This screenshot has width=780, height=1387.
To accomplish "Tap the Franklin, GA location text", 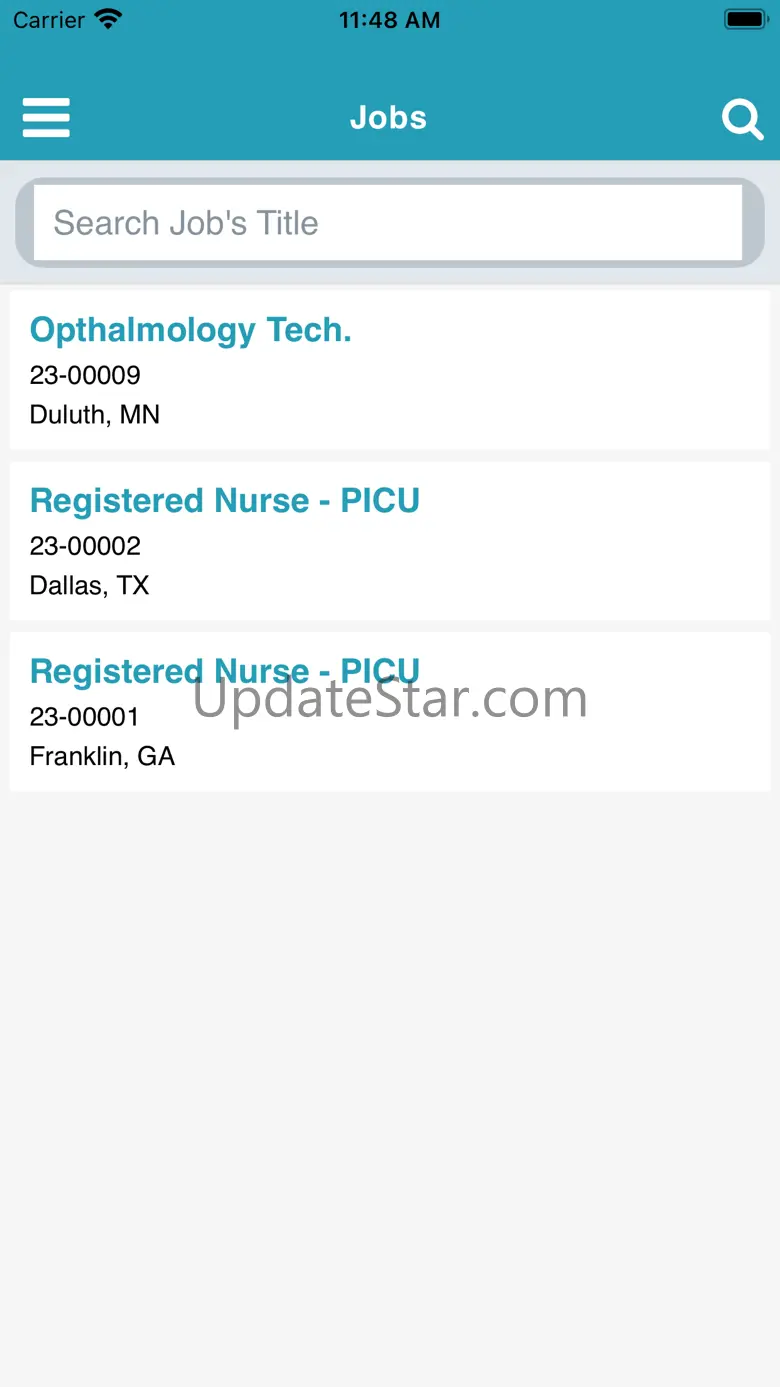I will pyautogui.click(x=102, y=756).
